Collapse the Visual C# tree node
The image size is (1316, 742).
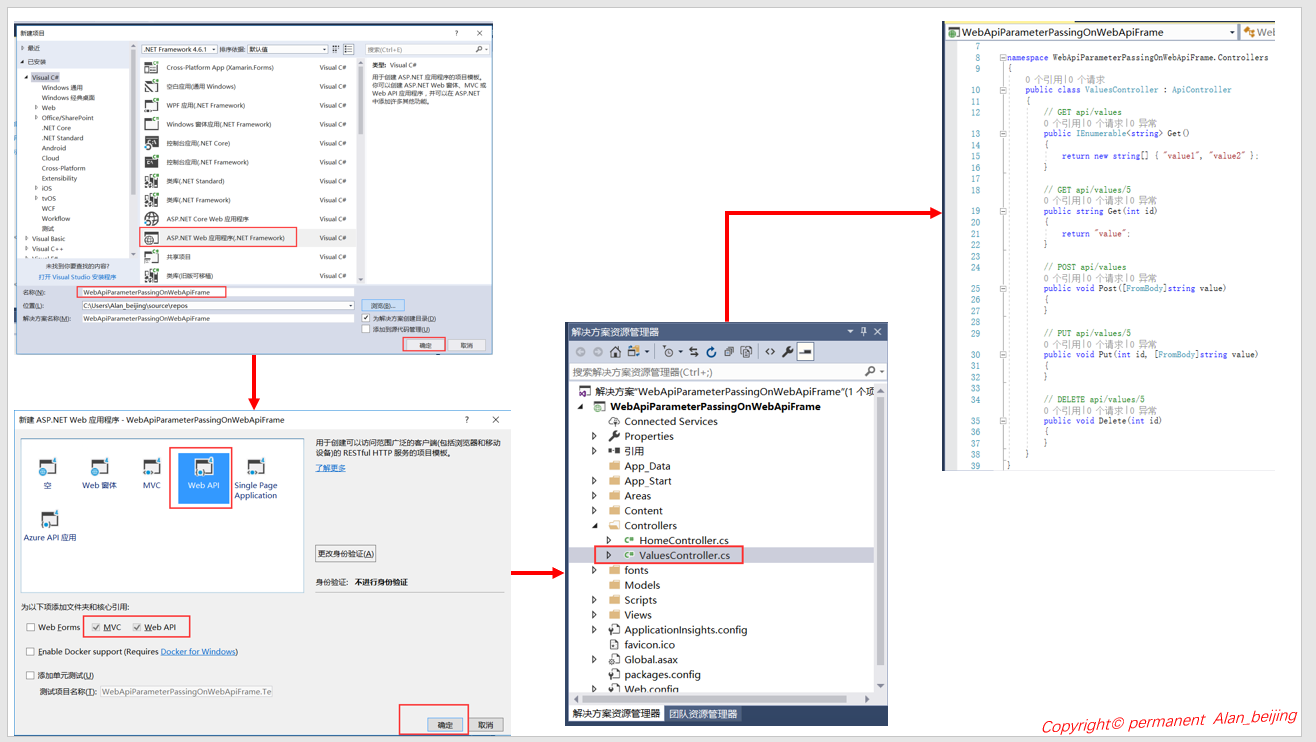[27, 77]
